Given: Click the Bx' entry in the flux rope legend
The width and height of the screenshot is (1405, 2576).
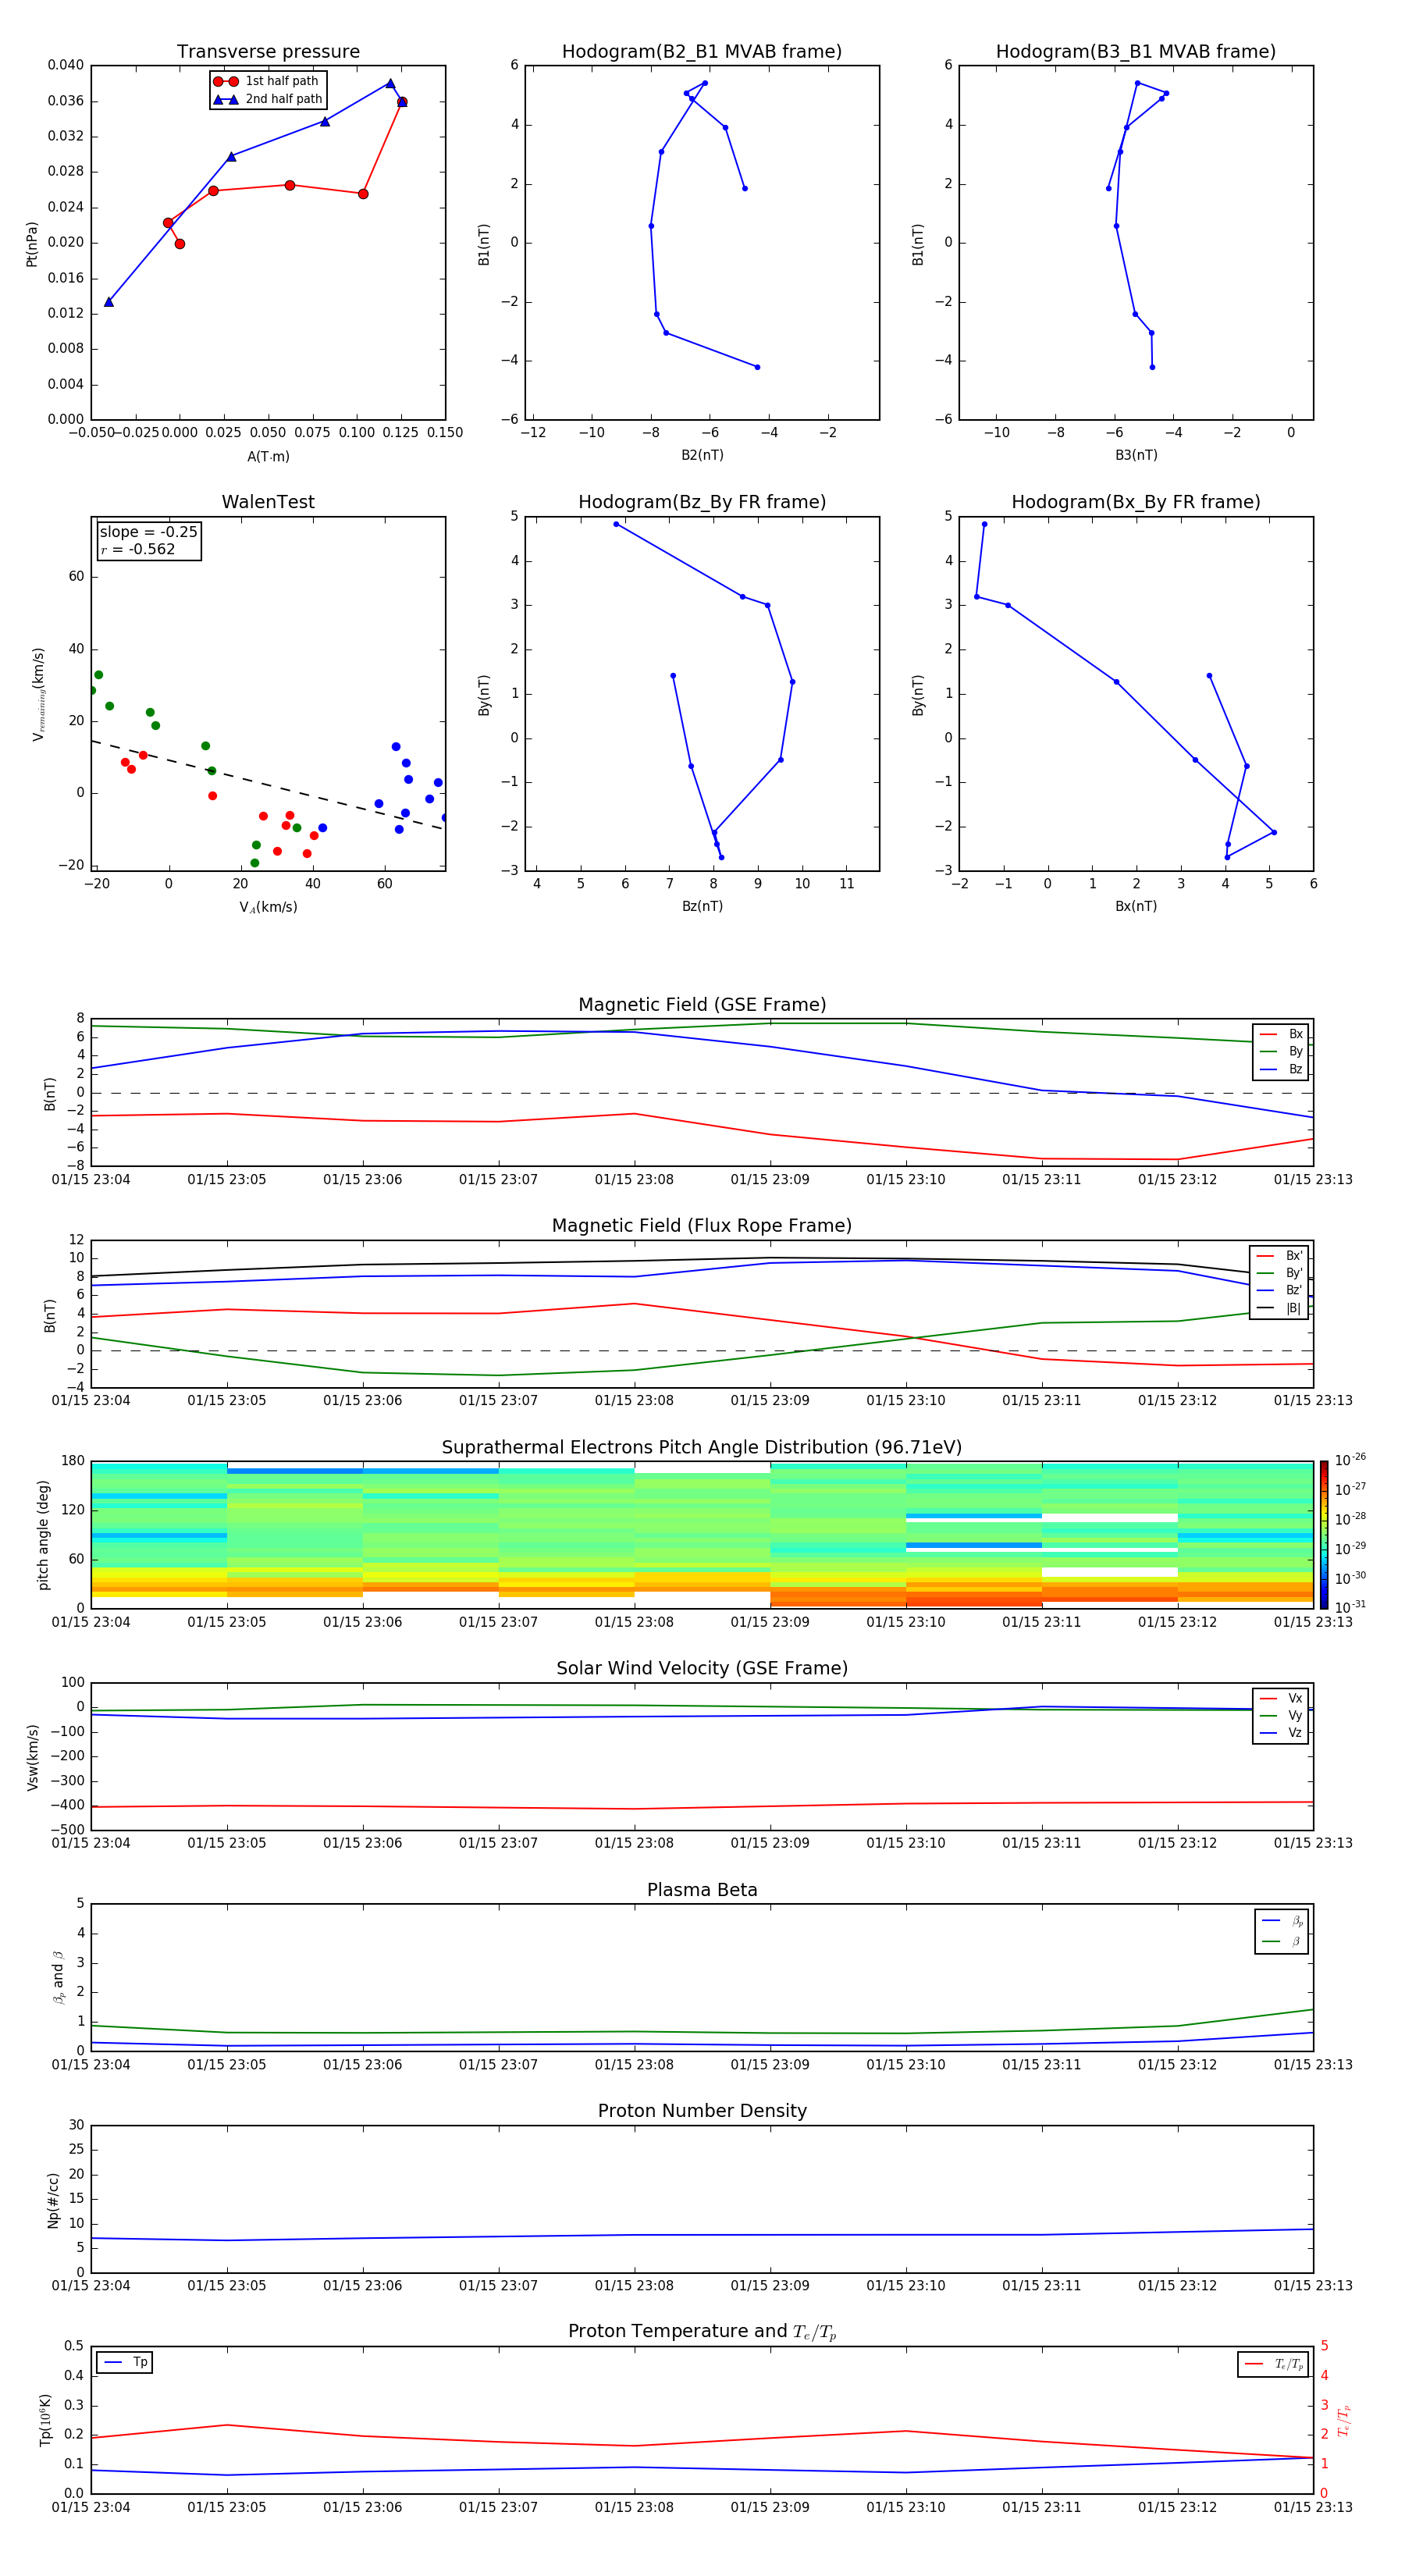Looking at the screenshot, I should click(1279, 1256).
